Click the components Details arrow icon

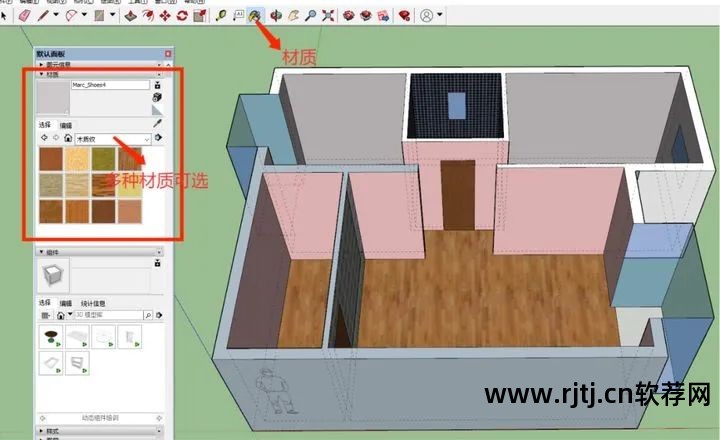[159, 315]
